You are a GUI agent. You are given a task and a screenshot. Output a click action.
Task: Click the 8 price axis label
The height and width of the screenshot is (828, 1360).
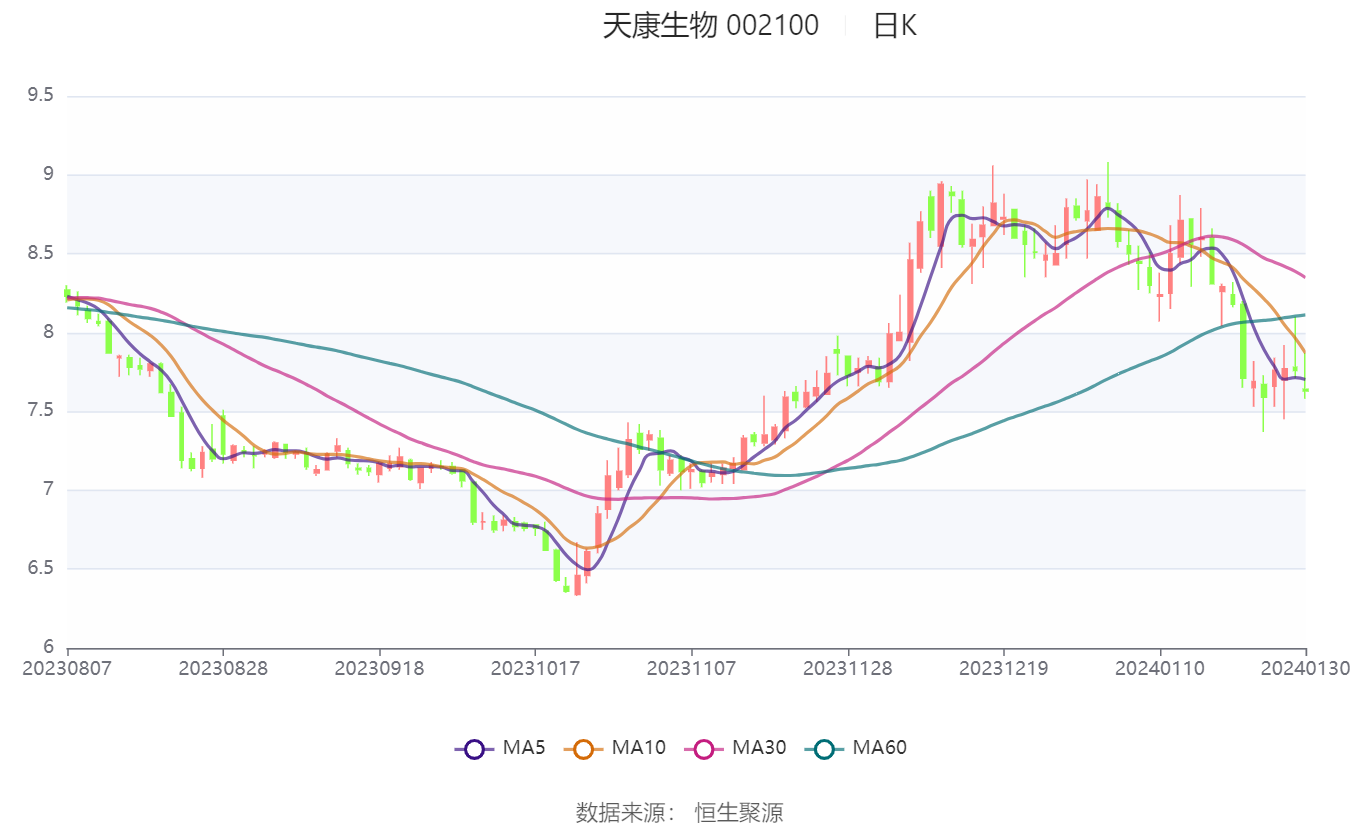[x=47, y=332]
